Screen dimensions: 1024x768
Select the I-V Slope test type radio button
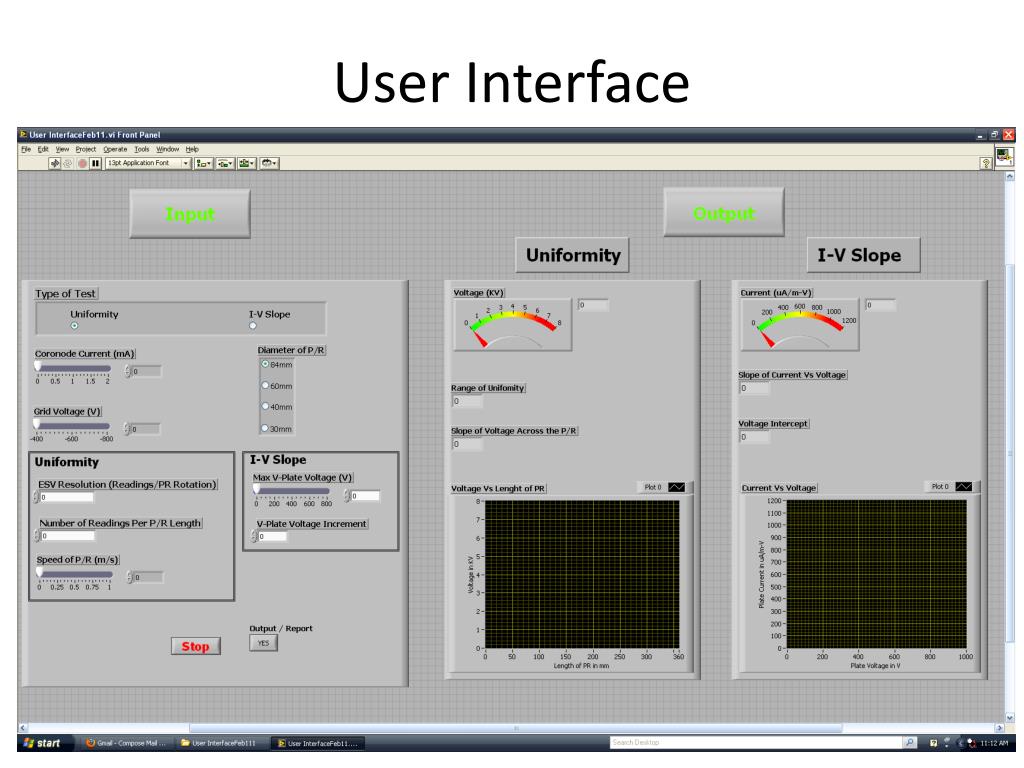(253, 326)
